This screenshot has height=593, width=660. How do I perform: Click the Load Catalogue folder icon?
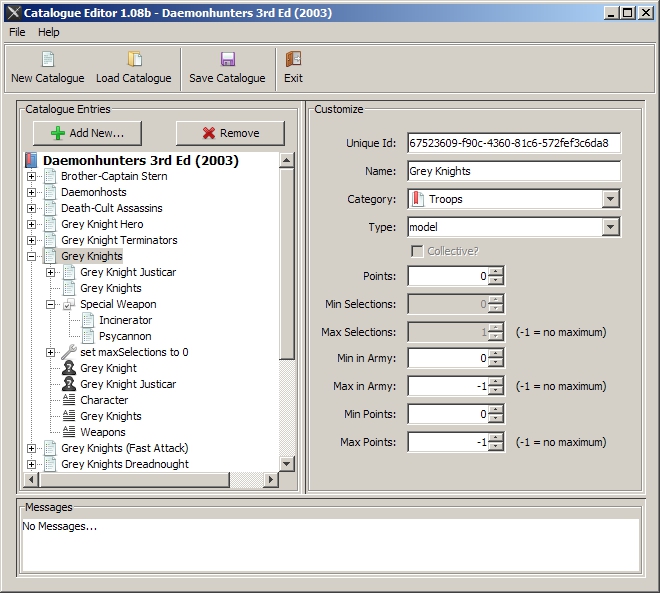135,59
